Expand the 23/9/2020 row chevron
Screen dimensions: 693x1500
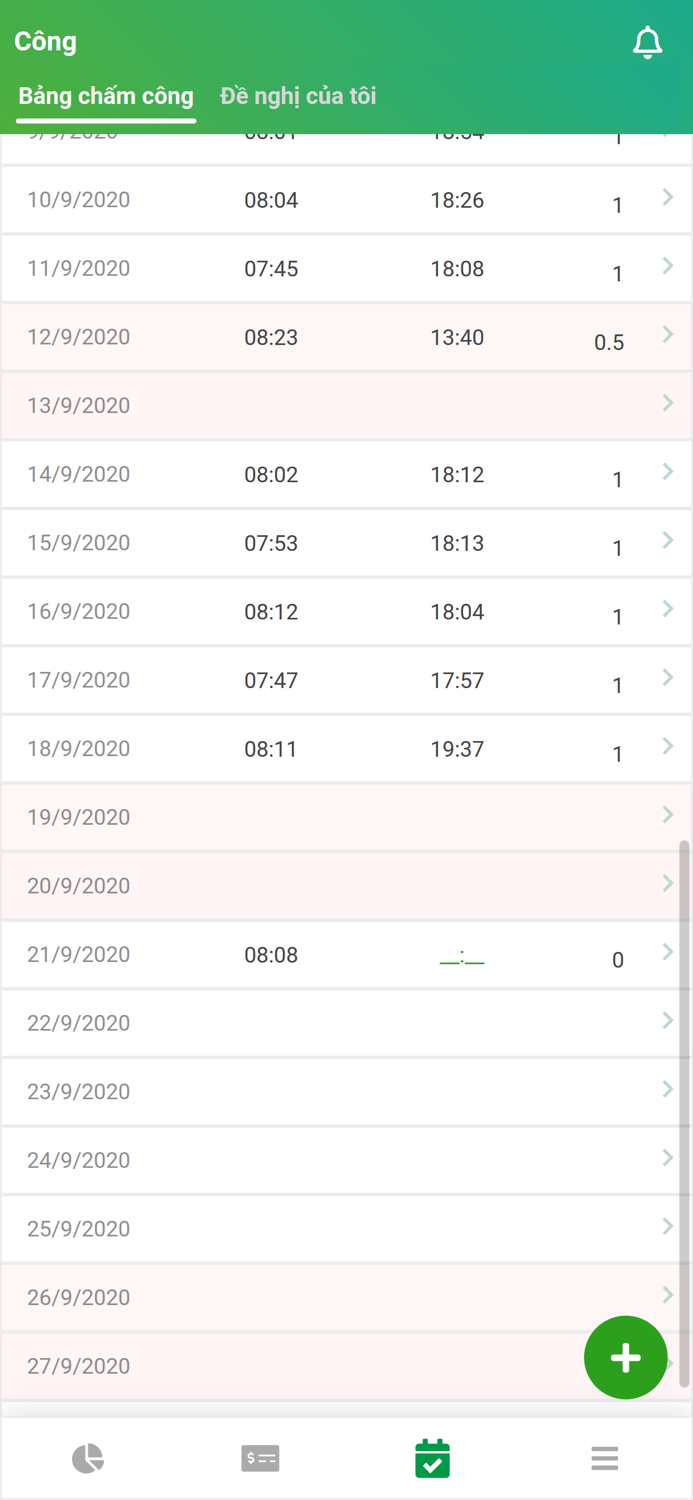point(667,1089)
